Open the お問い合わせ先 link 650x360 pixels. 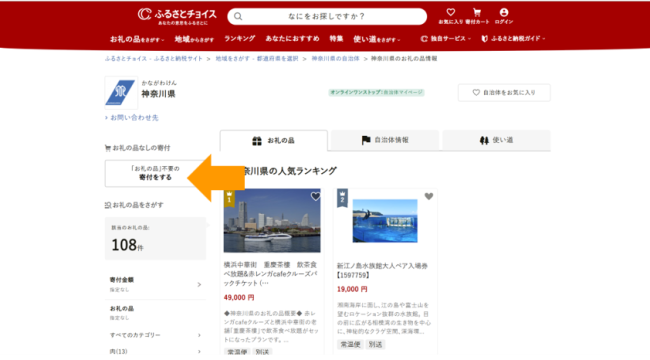point(132,118)
